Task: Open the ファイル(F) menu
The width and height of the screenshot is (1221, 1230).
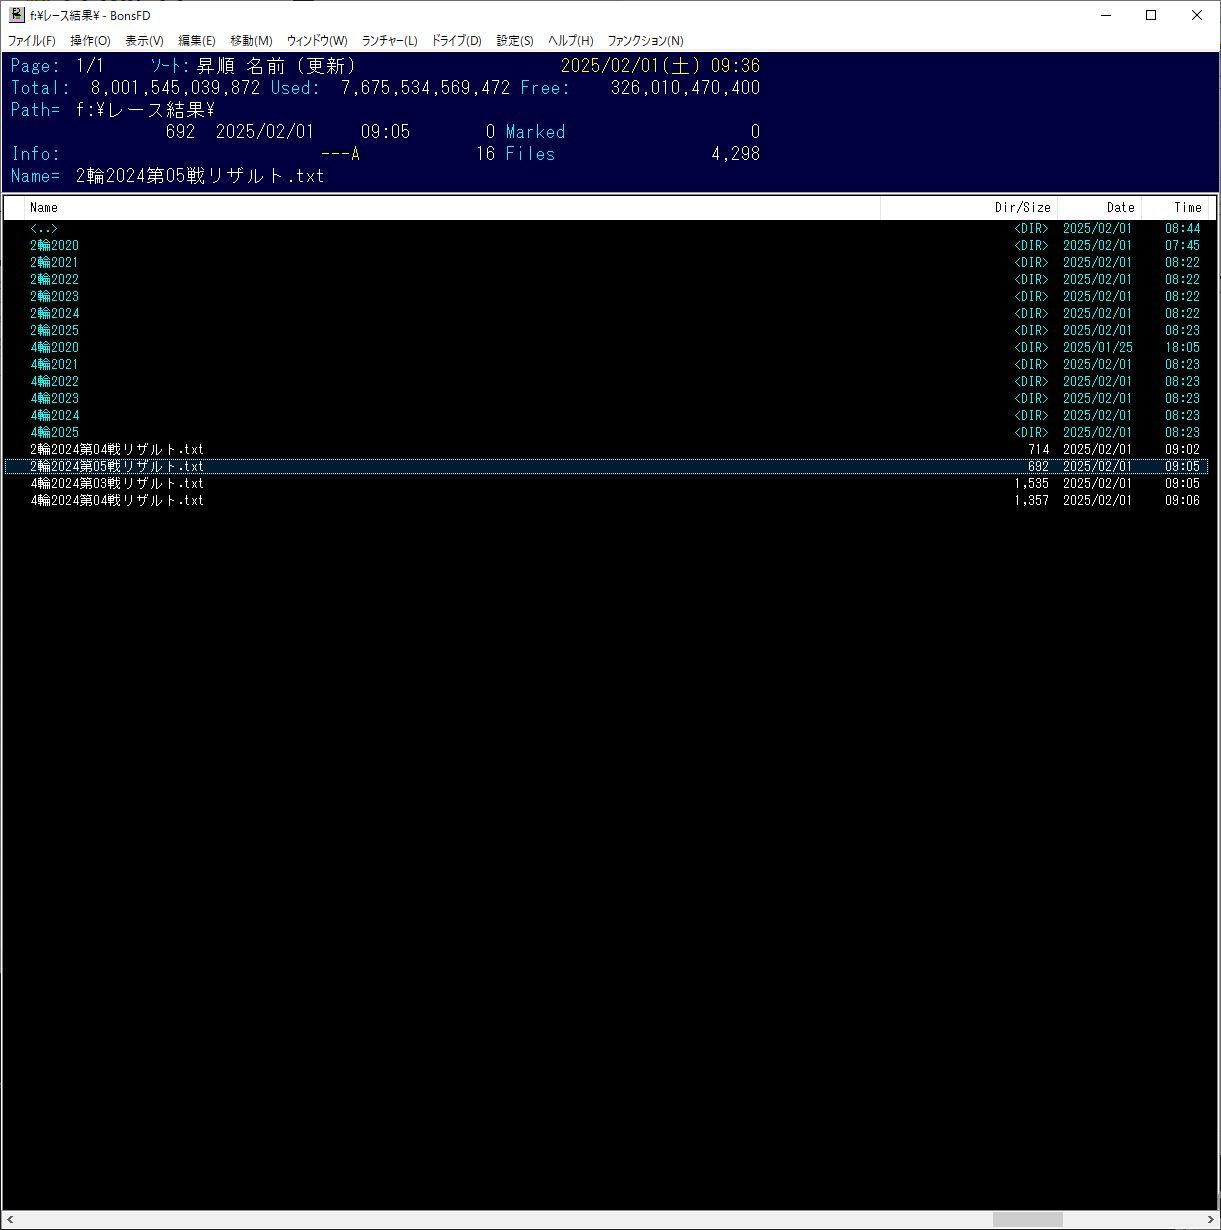Action: 32,41
